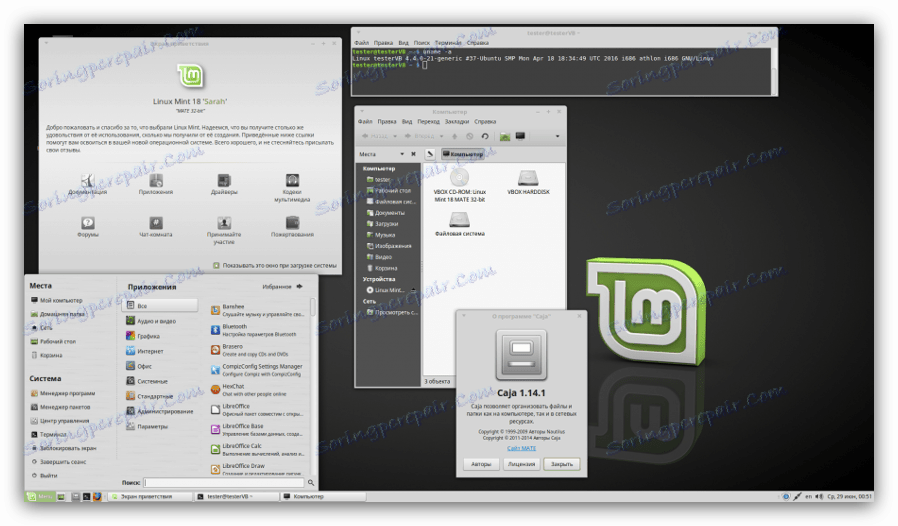Open the Назад history dropdown arrow in Caja
Viewport: 898px width, 526px height.
[395, 136]
